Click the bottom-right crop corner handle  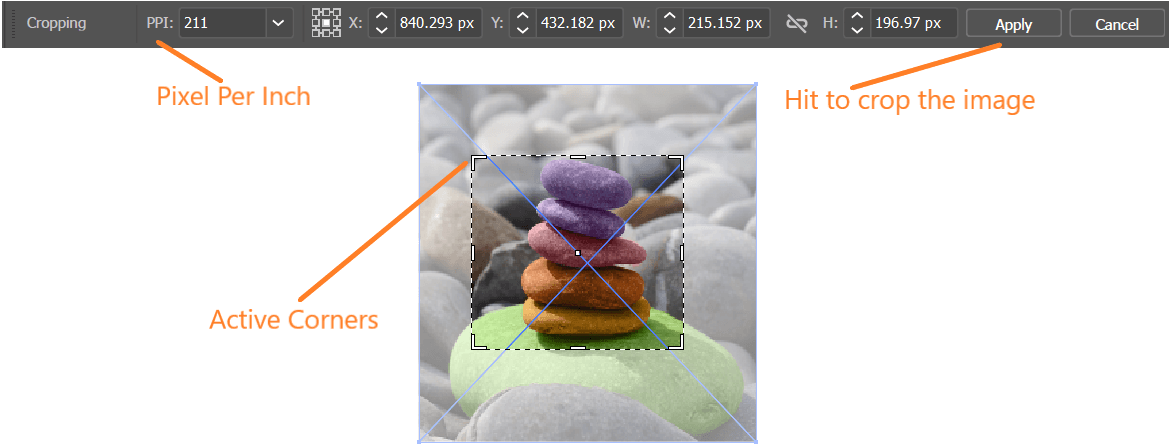[x=679, y=344]
